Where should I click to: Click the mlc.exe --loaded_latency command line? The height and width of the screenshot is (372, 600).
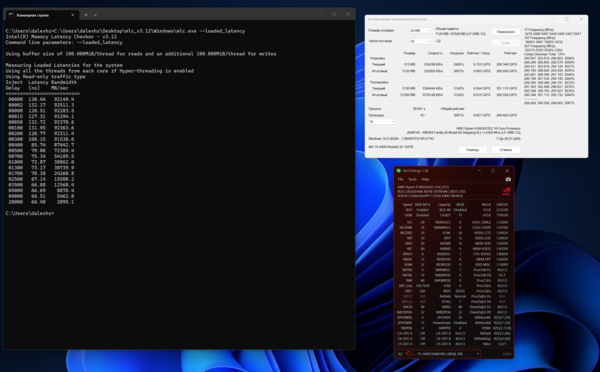(125, 31)
